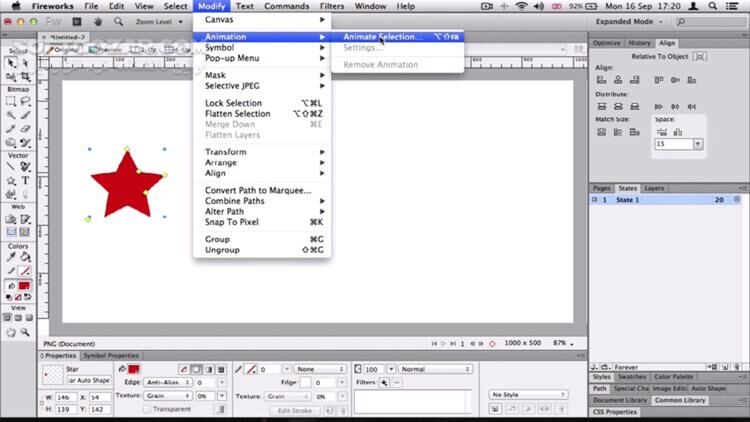This screenshot has width=750, height=422.
Task: Select the Pointer tool in the toolbox
Action: [10, 62]
